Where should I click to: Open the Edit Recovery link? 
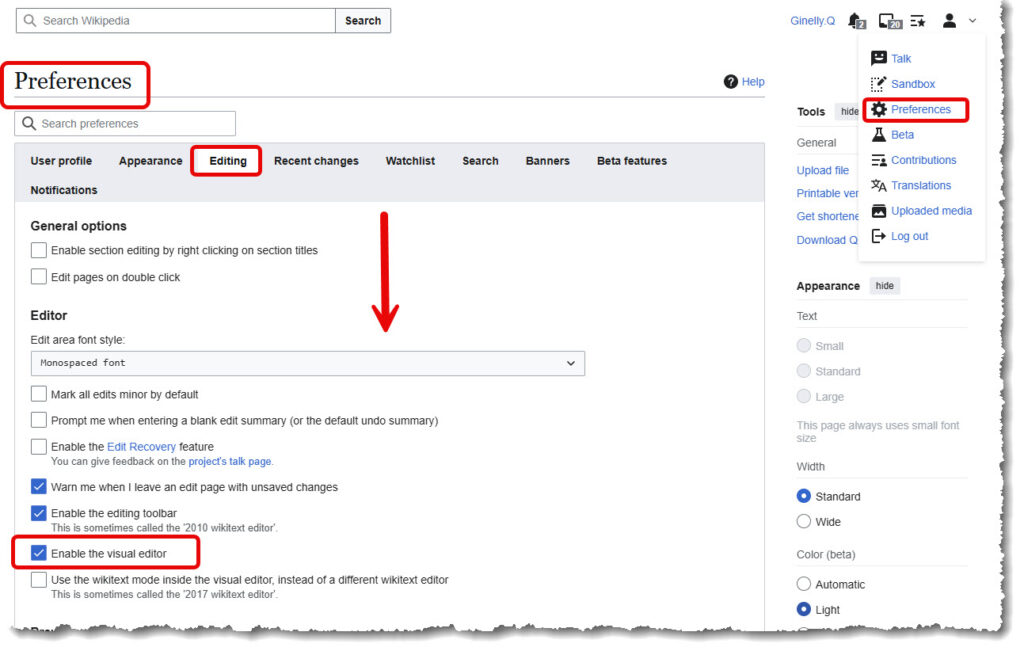(x=141, y=447)
